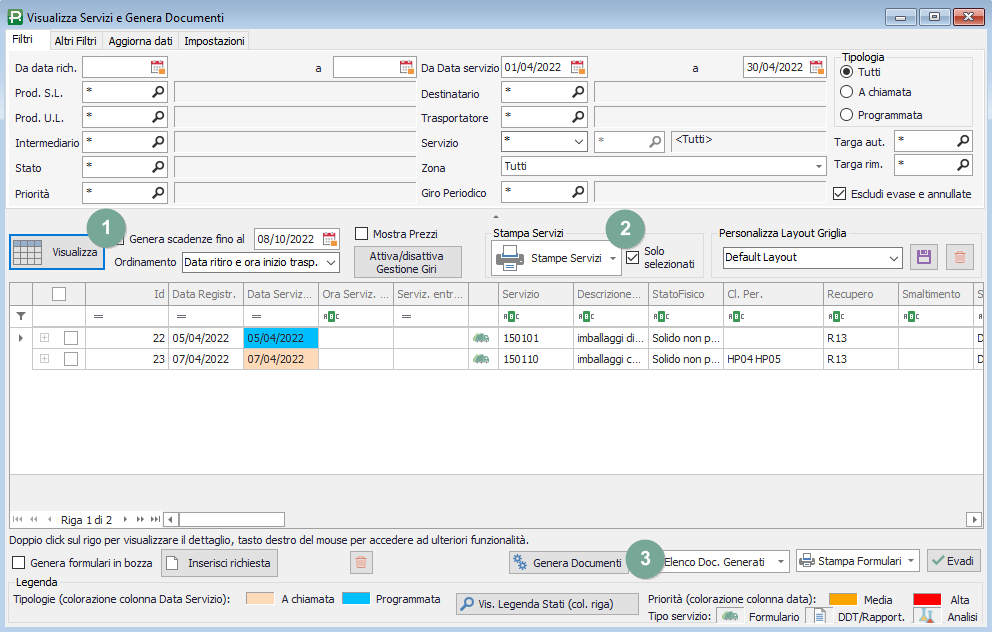Click the green truck icon in row 22
The image size is (992, 632).
[482, 338]
